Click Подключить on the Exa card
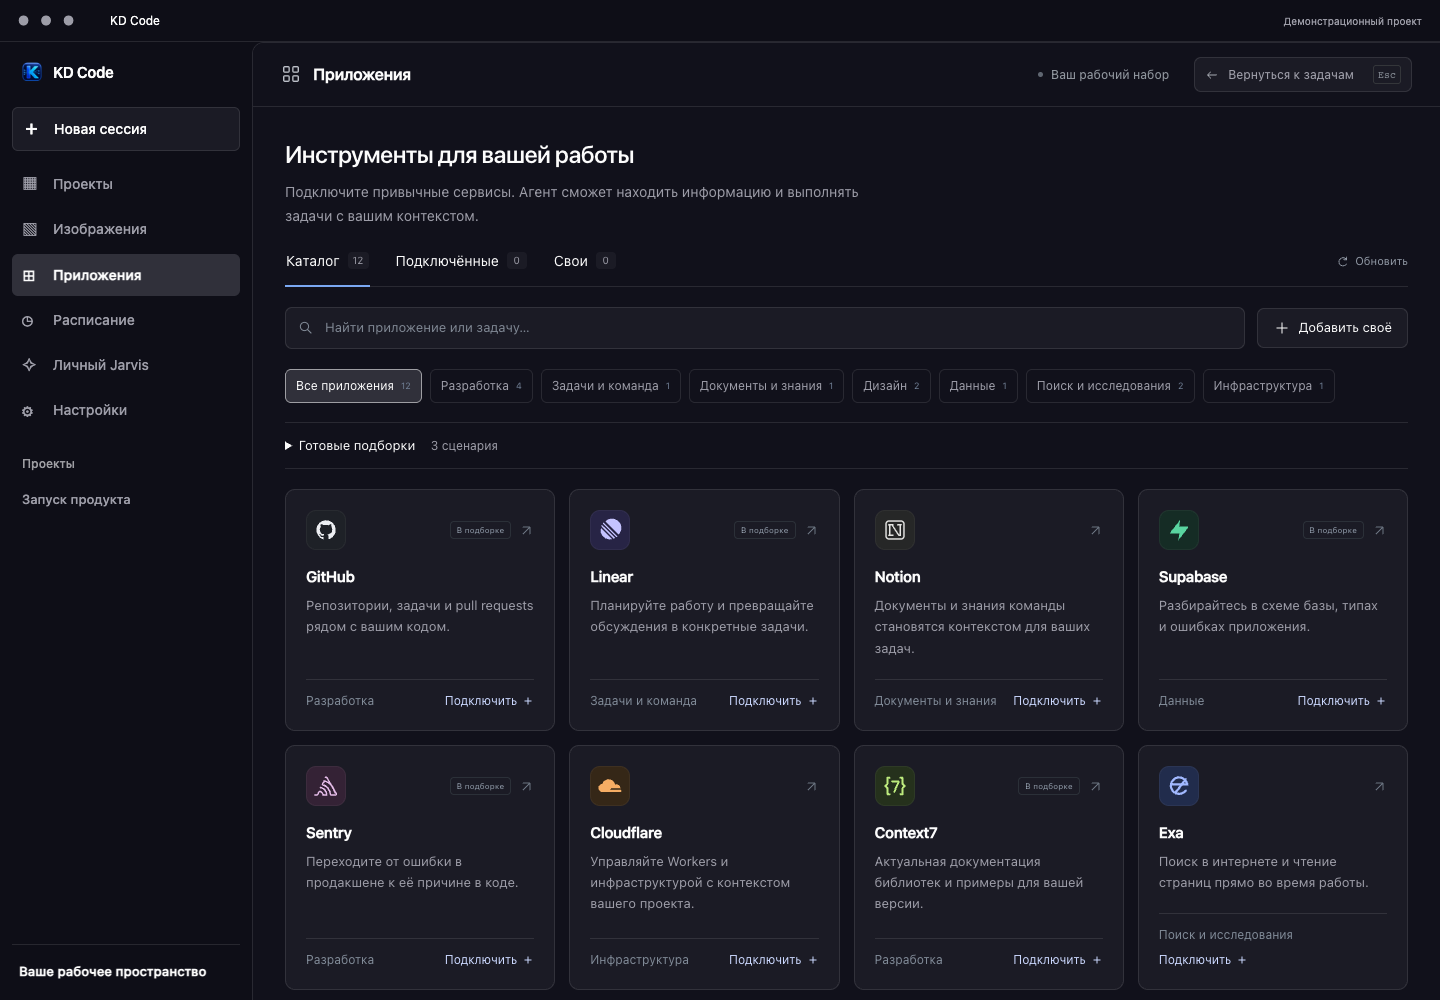Viewport: 1440px width, 1000px height. coord(1203,960)
